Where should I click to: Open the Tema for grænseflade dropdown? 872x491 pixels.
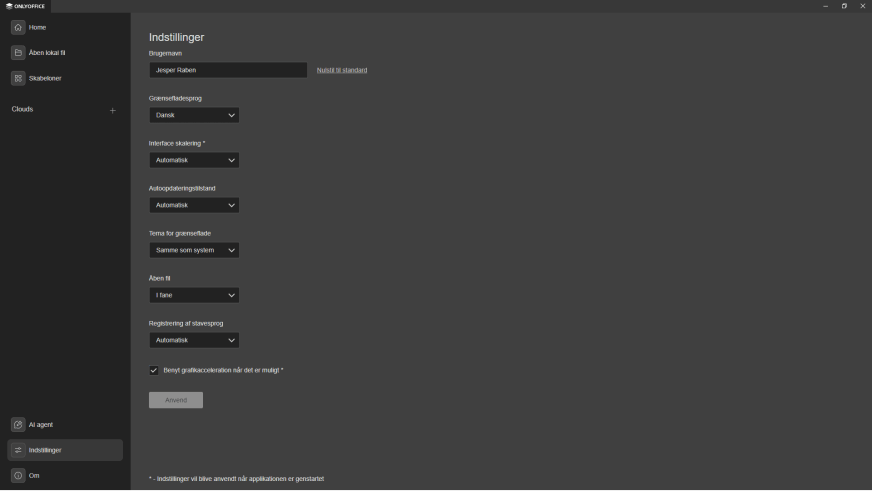click(x=194, y=250)
